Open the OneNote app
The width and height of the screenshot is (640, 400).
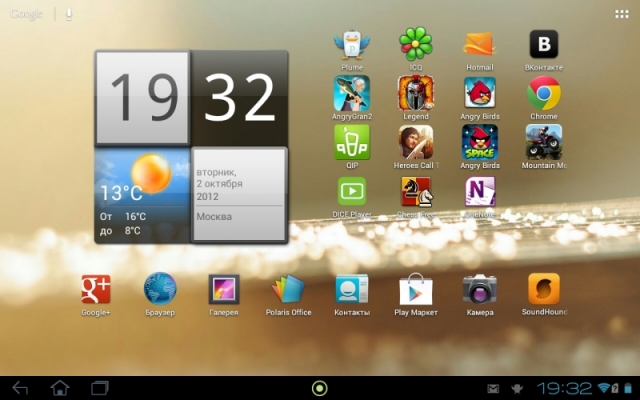click(x=480, y=190)
